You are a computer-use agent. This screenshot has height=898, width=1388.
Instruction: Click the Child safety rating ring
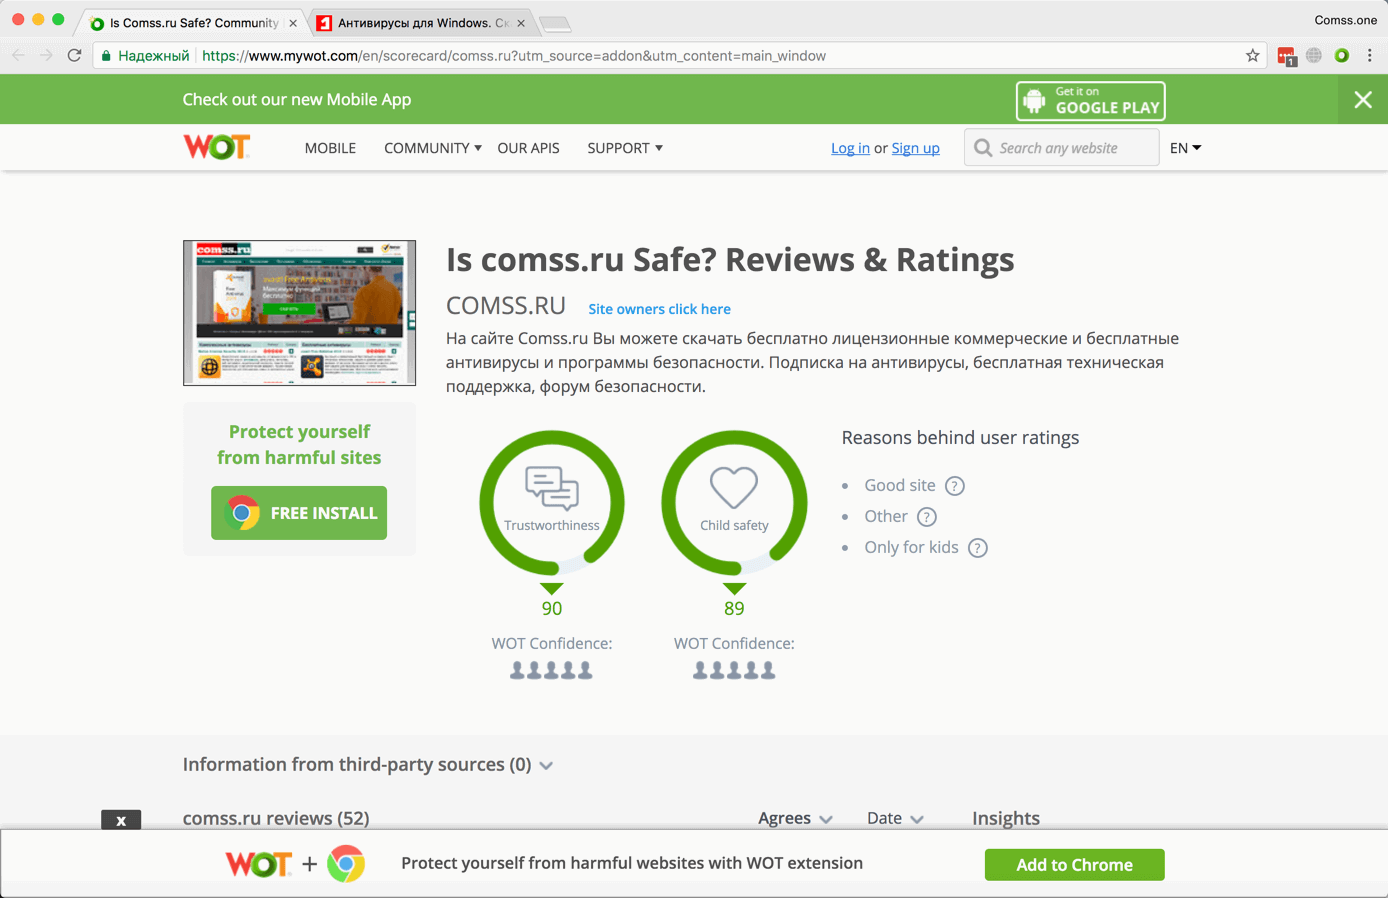pos(734,503)
